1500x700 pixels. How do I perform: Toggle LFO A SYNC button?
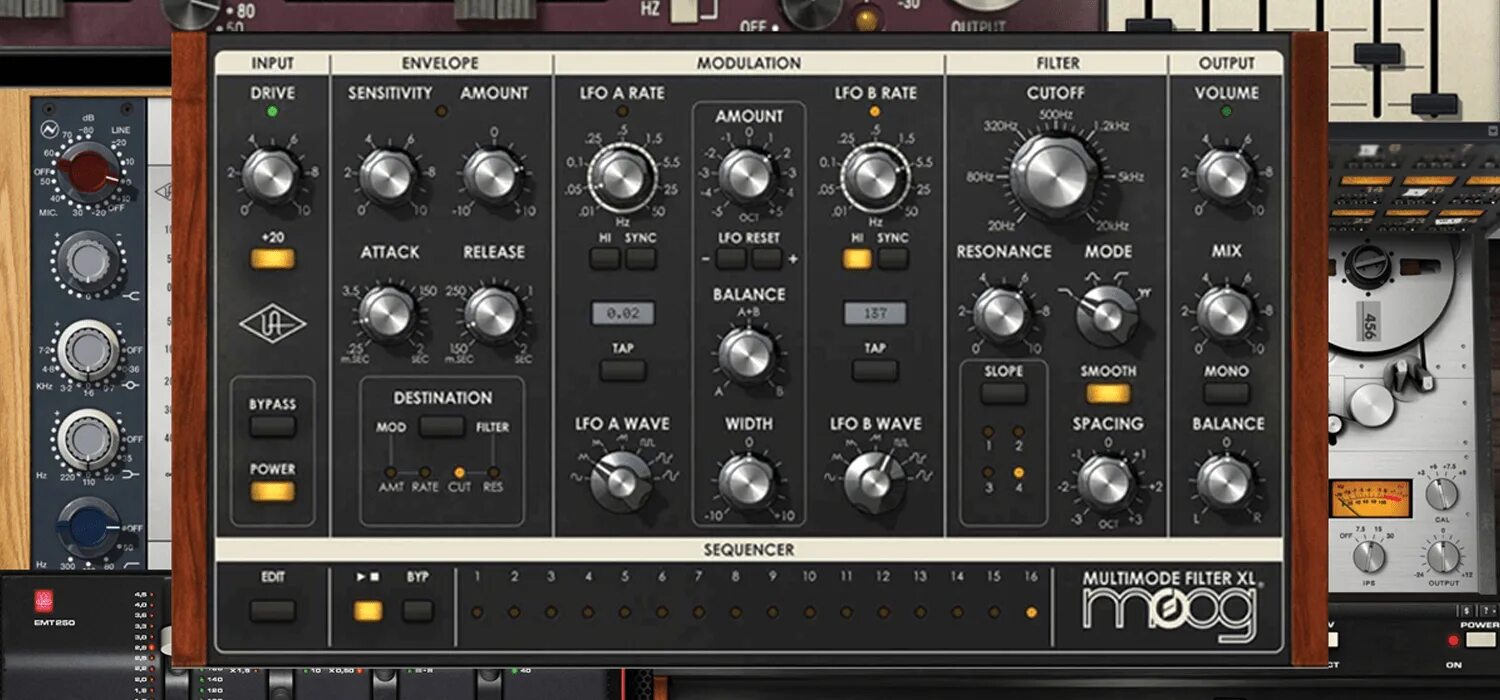[x=641, y=259]
